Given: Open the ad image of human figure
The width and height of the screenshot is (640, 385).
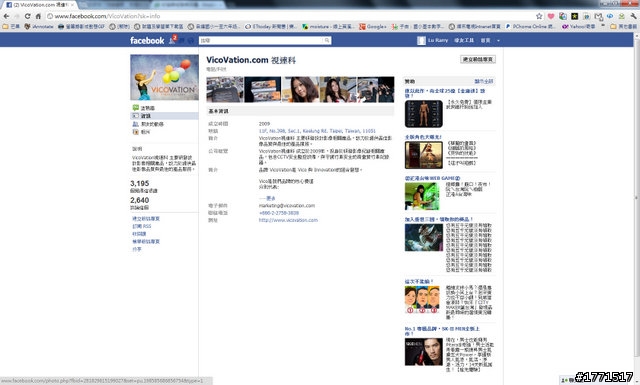Looking at the screenshot, I should pos(424,113).
